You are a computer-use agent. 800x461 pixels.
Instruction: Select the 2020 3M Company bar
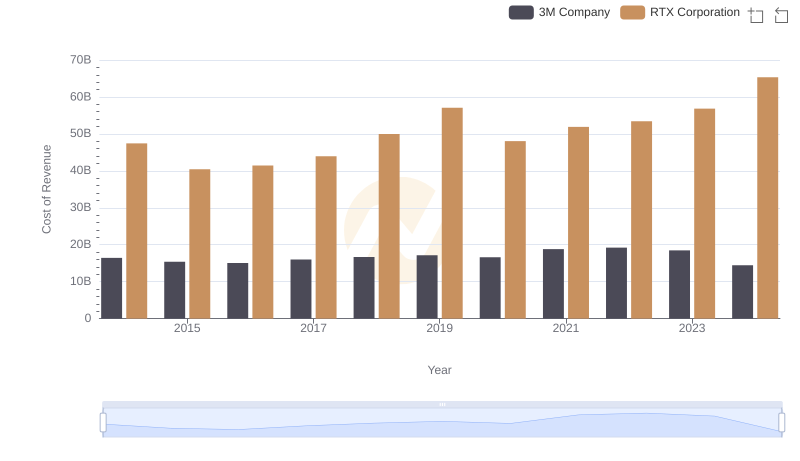(x=490, y=288)
